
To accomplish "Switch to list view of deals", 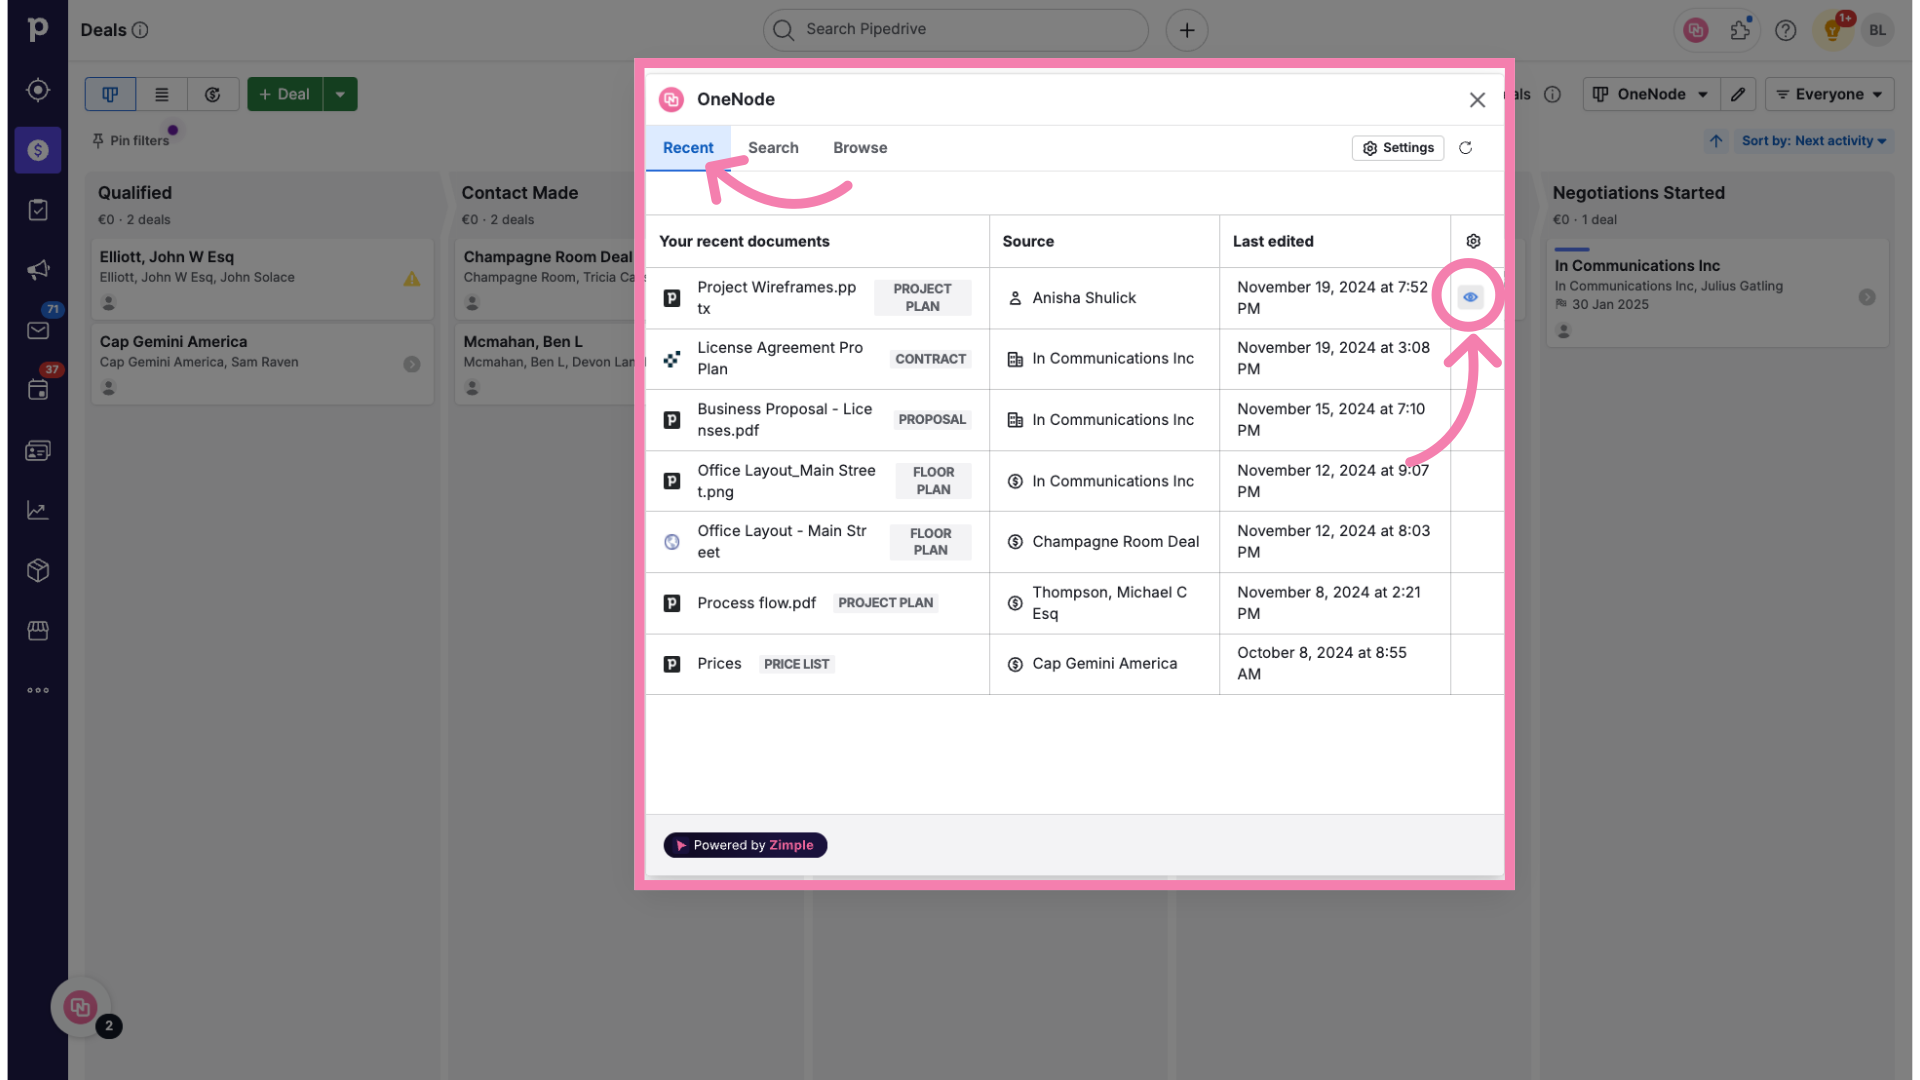I will coord(161,94).
